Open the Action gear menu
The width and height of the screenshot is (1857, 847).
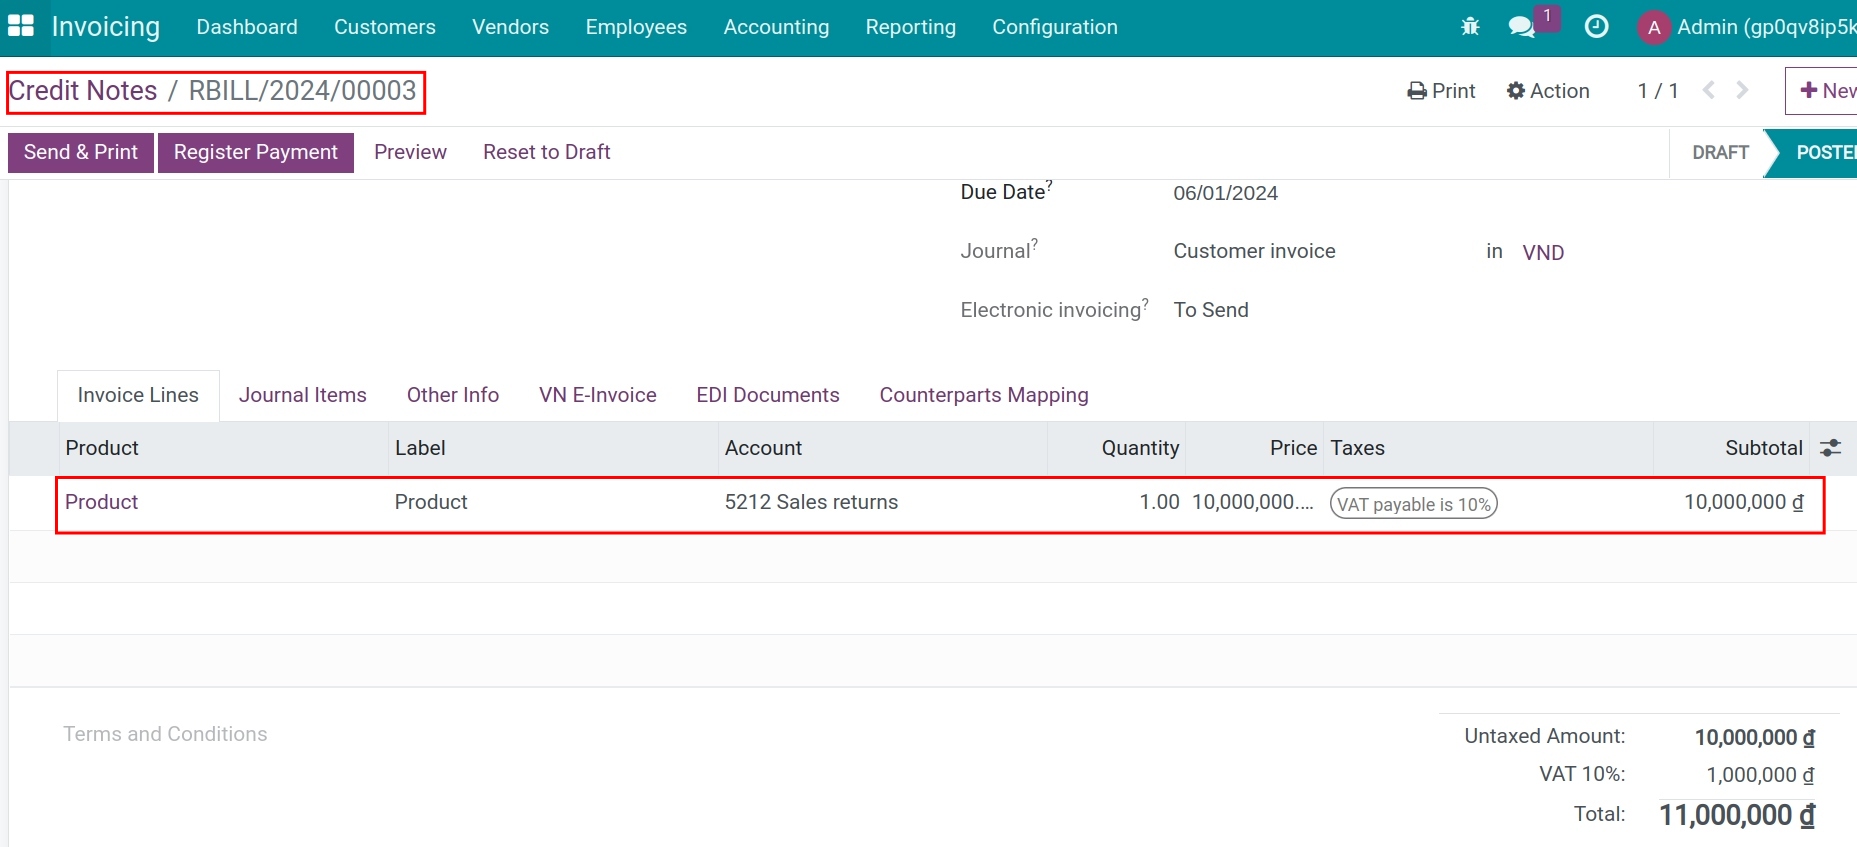1548,91
